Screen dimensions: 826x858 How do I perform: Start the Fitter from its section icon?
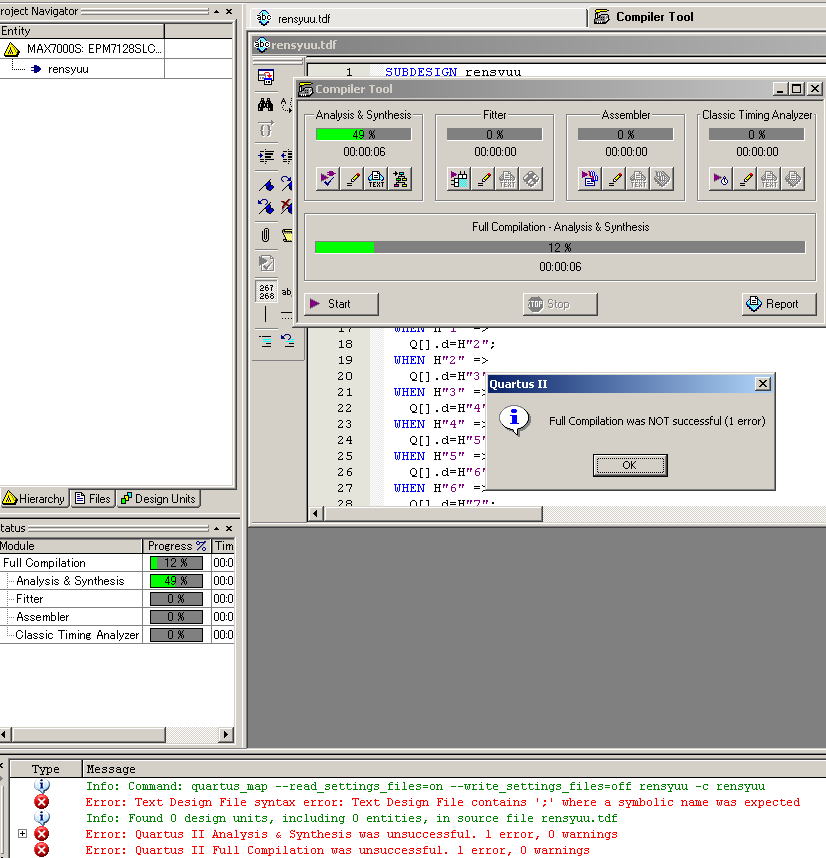[459, 179]
